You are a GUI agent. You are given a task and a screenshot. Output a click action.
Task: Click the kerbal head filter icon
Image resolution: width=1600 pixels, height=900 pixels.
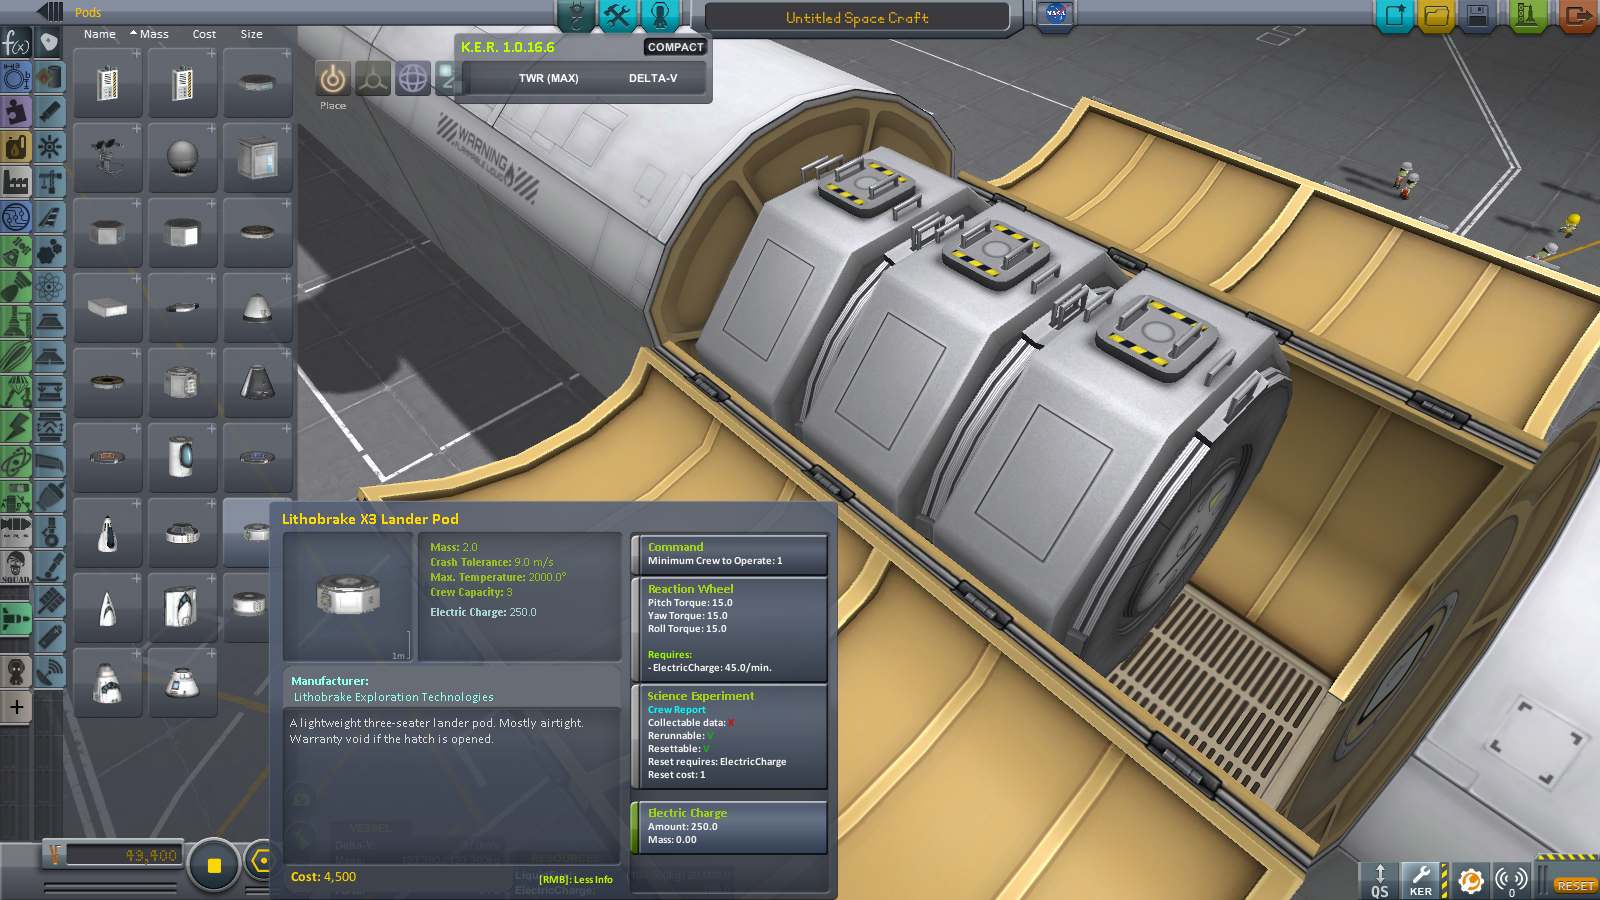(x=16, y=671)
